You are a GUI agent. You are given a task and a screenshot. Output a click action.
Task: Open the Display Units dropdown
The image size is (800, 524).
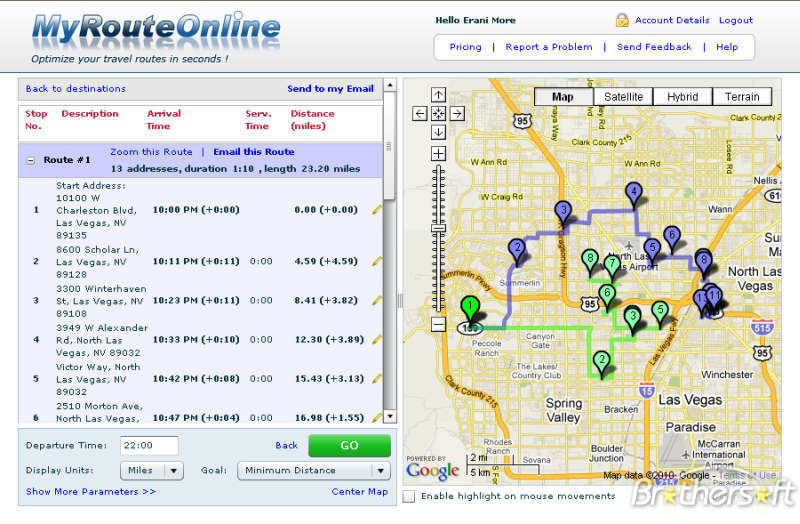coord(152,470)
